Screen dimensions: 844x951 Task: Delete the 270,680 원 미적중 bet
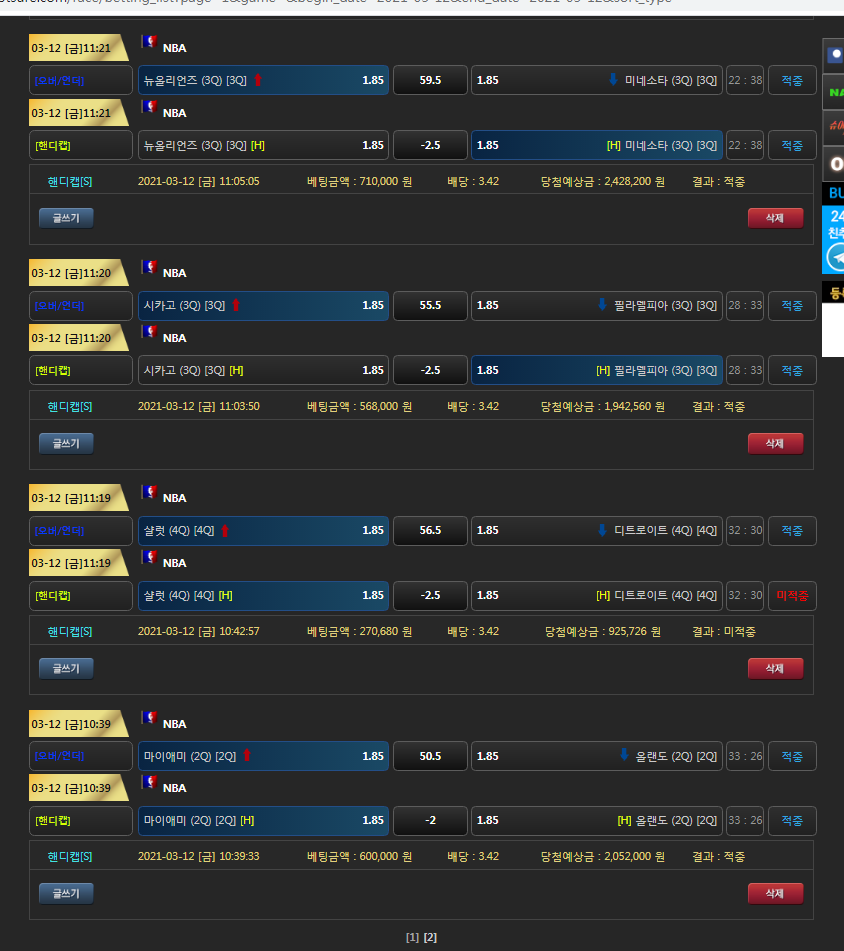pos(775,668)
